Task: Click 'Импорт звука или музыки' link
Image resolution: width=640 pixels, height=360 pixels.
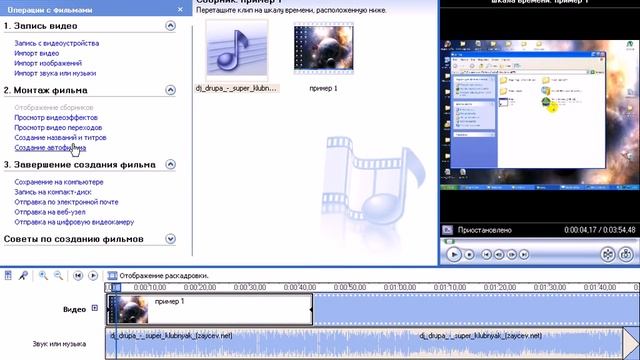Action: click(x=55, y=73)
